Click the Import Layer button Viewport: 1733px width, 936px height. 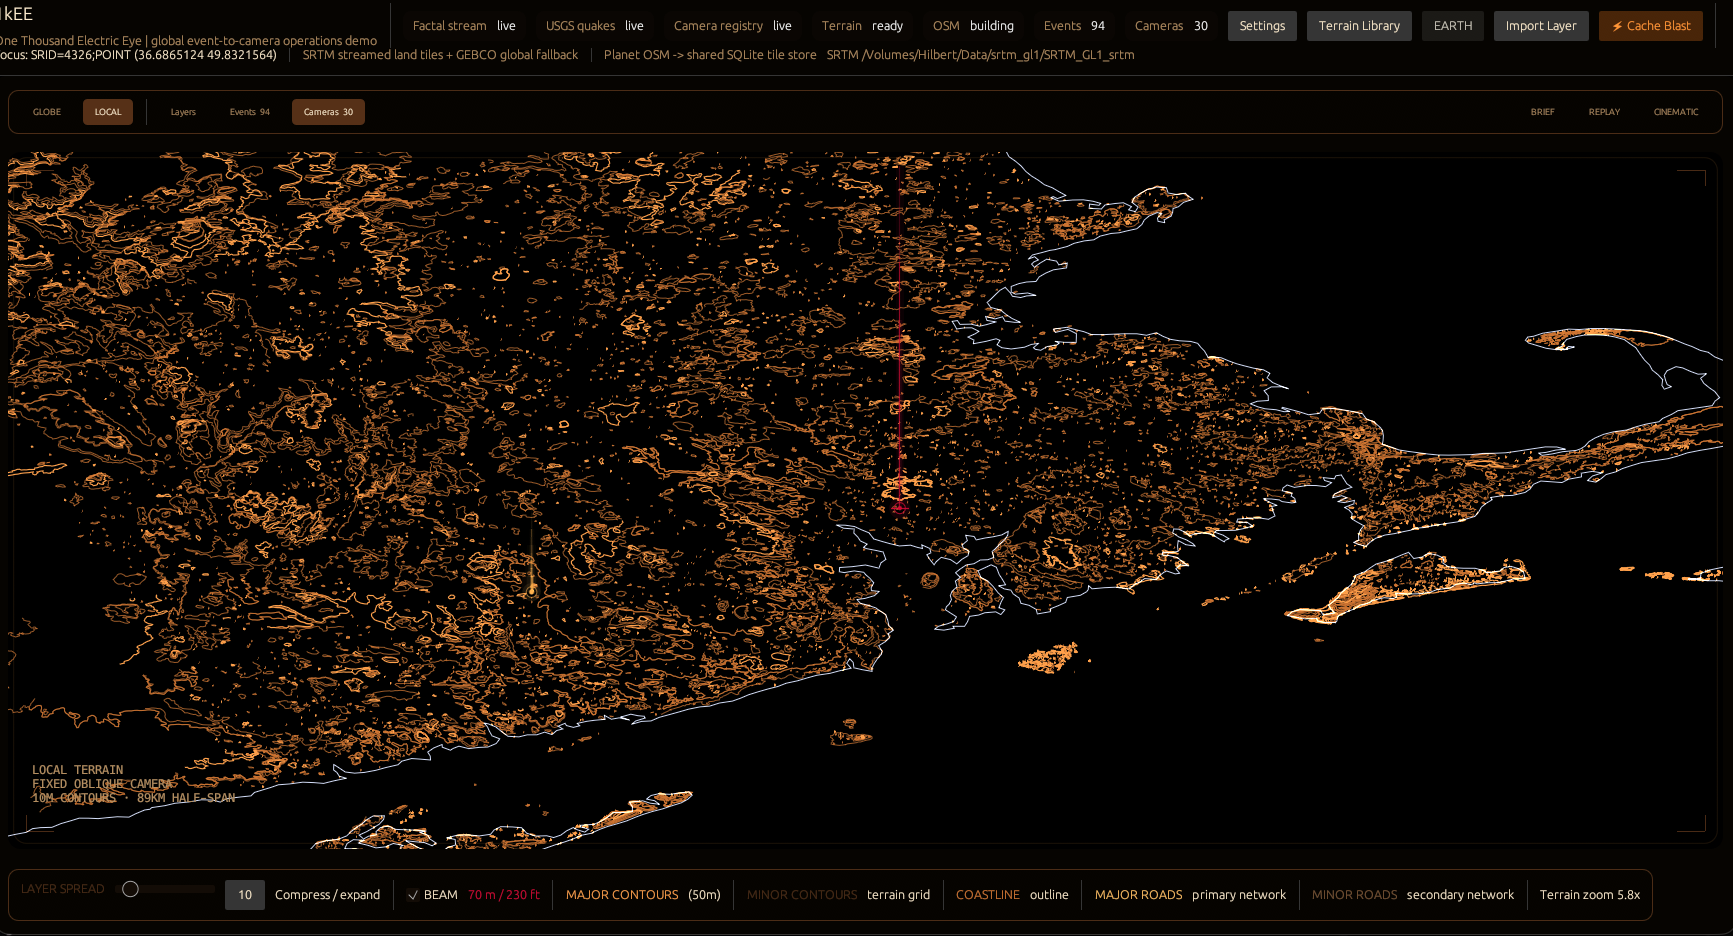click(1541, 26)
